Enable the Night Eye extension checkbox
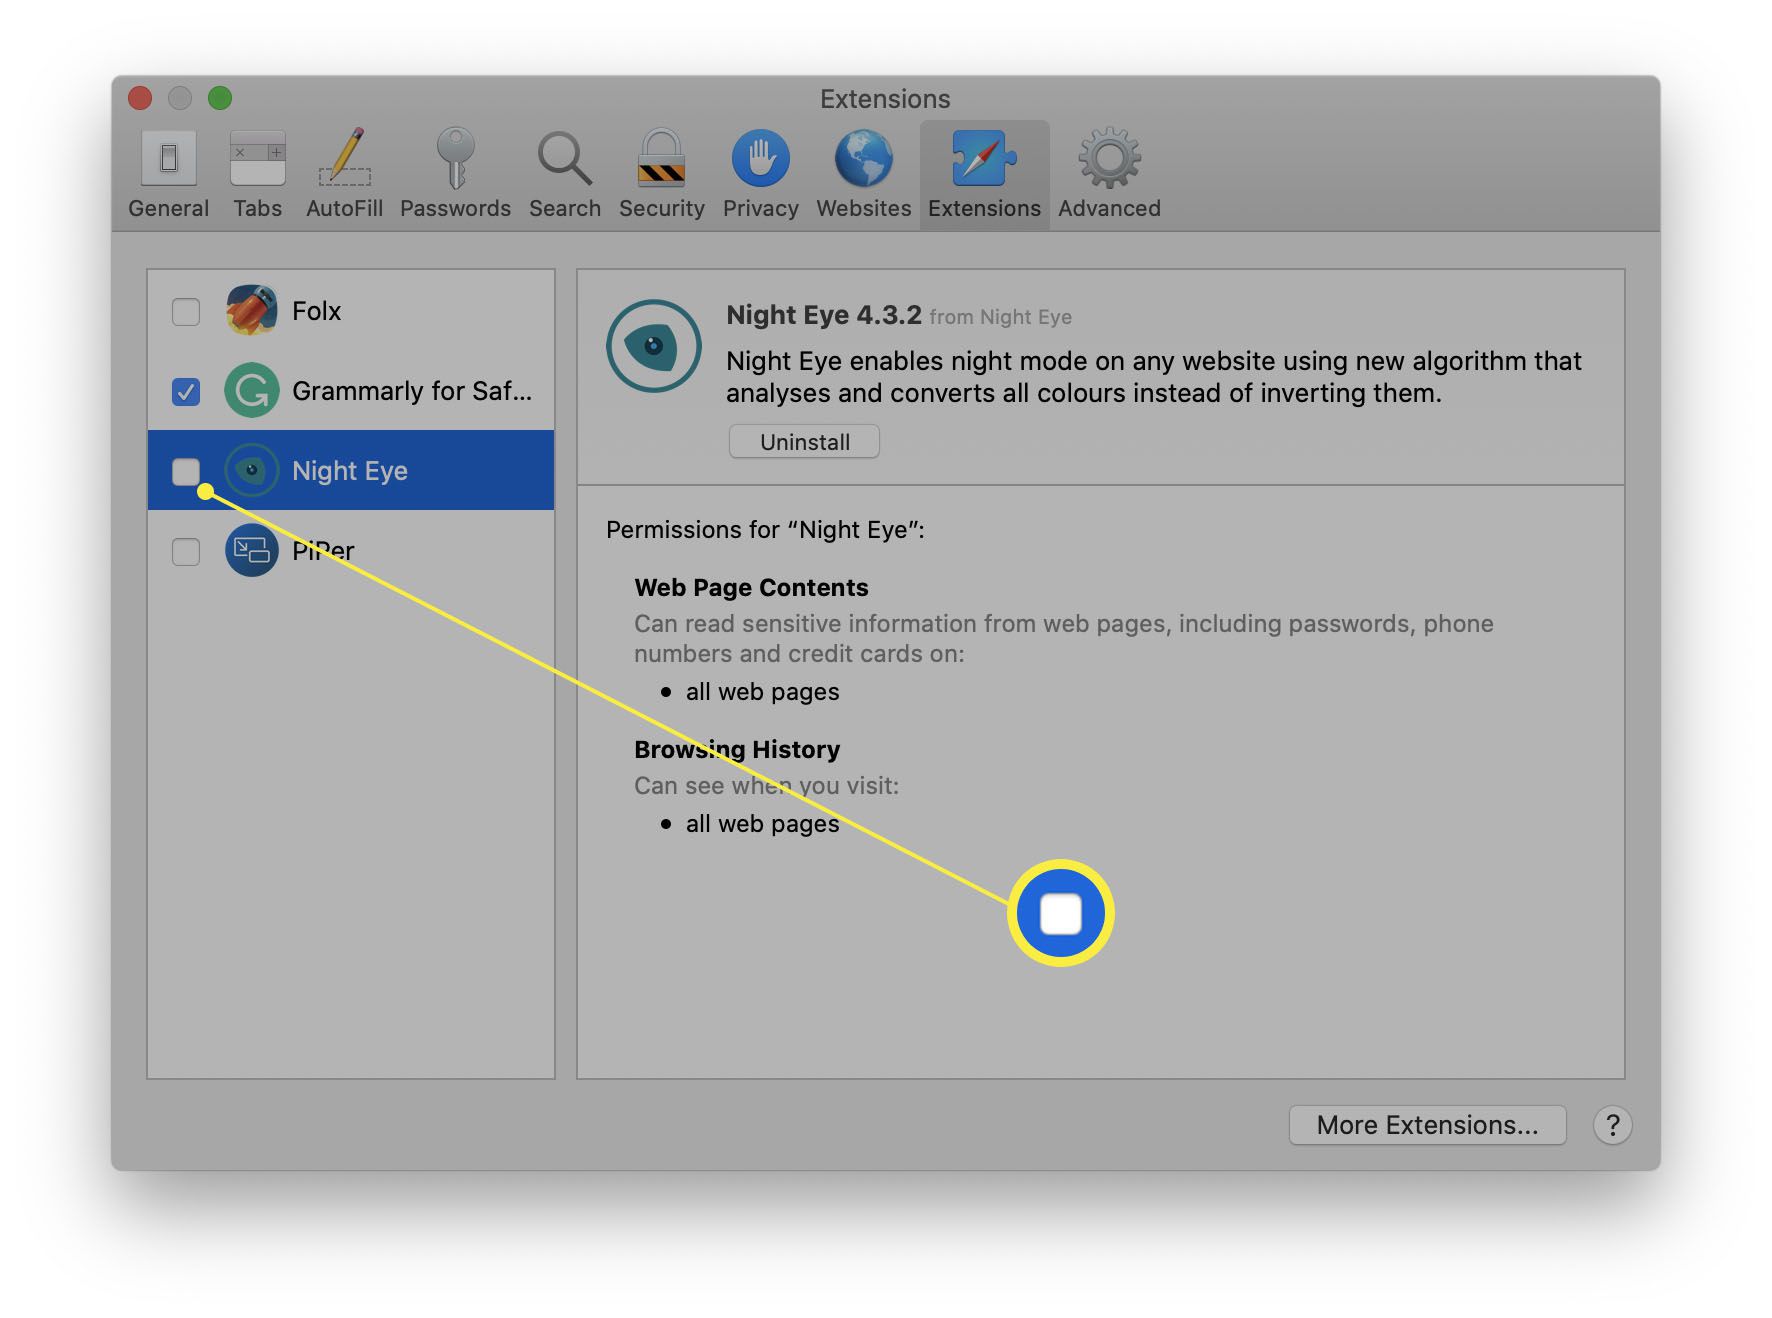1772x1318 pixels. pyautogui.click(x=186, y=471)
